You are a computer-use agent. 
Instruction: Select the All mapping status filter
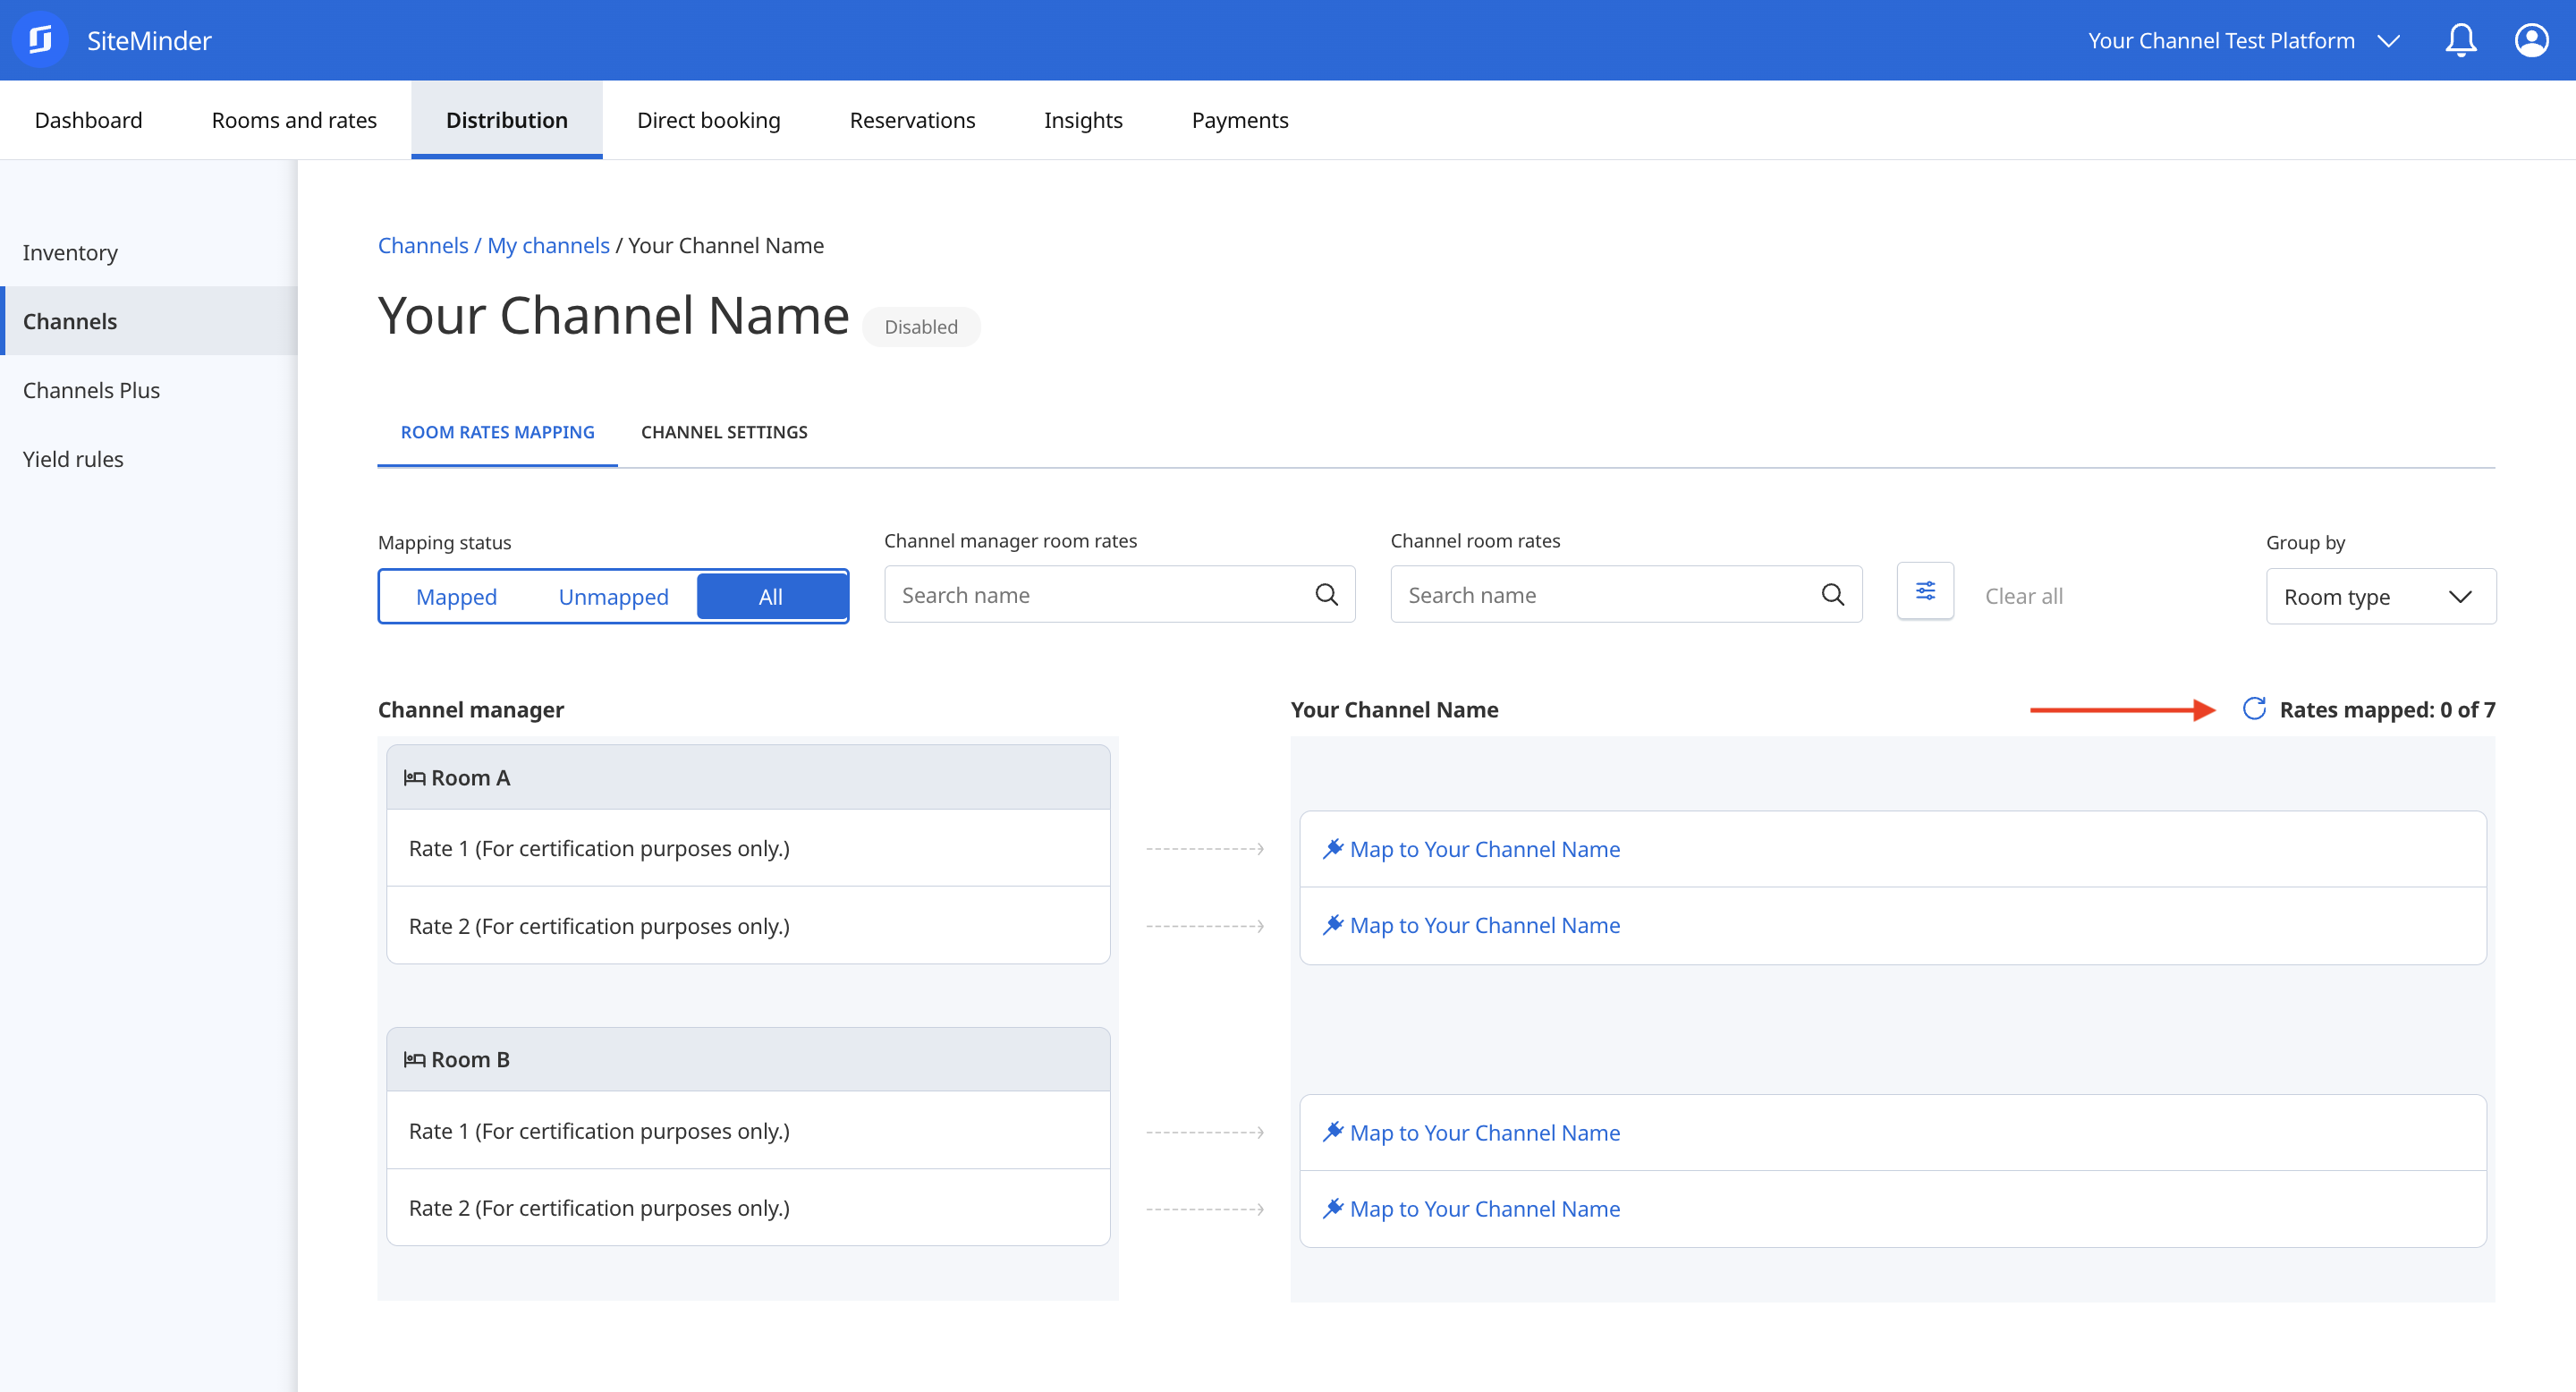coord(770,597)
